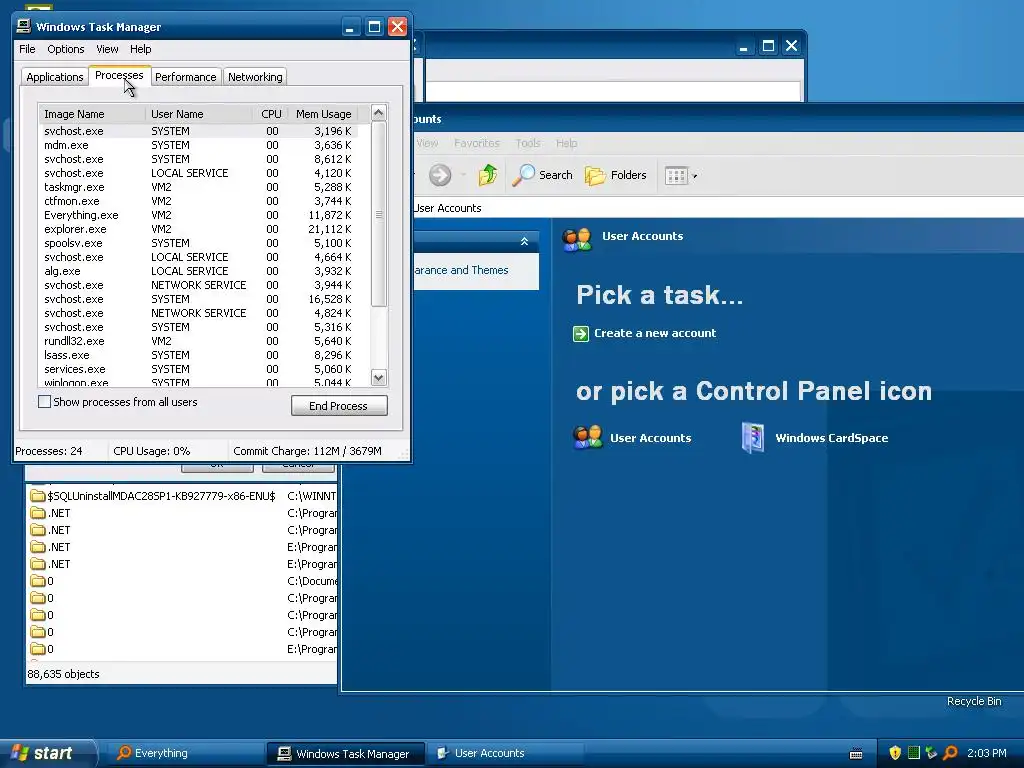Viewport: 1024px width, 768px height.
Task: Open the Help menu in Task Manager
Action: (x=140, y=49)
